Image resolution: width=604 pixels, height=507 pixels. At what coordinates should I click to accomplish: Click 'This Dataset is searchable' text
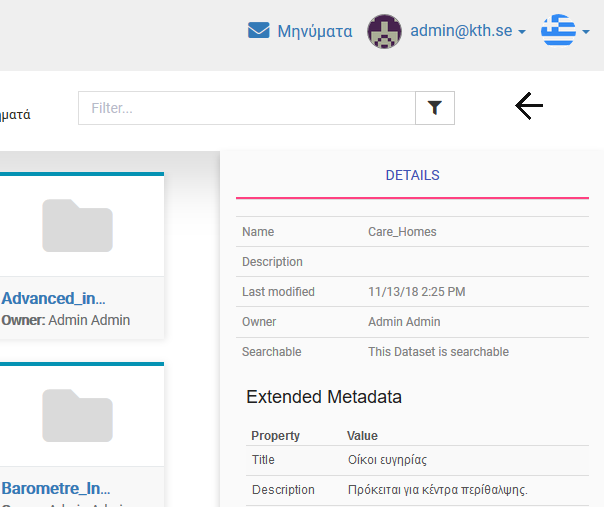[x=438, y=352]
